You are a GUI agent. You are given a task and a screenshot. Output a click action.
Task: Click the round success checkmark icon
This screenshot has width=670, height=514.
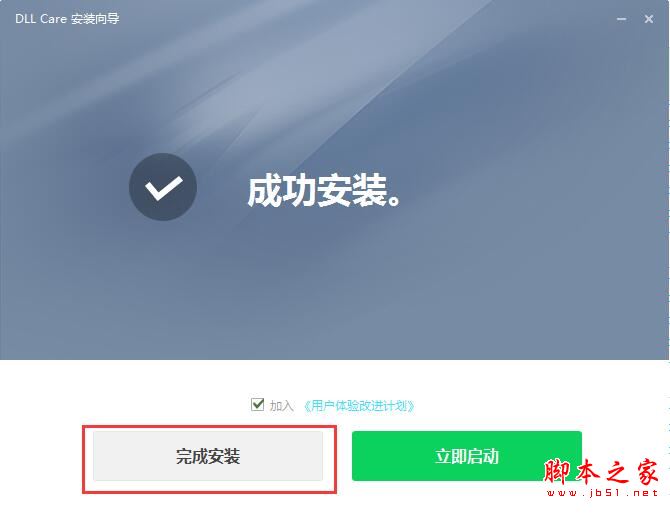(163, 187)
